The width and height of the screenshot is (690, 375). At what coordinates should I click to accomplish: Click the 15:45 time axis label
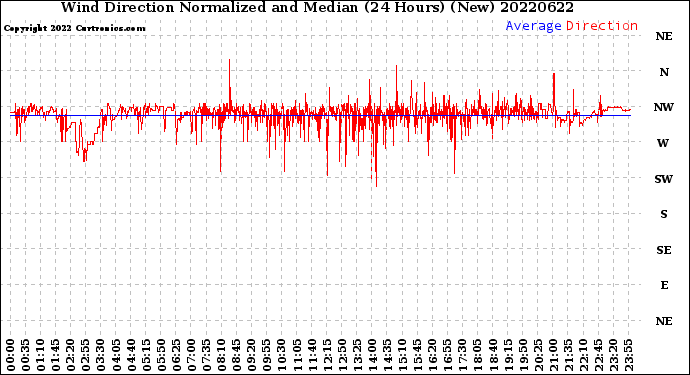point(418,355)
